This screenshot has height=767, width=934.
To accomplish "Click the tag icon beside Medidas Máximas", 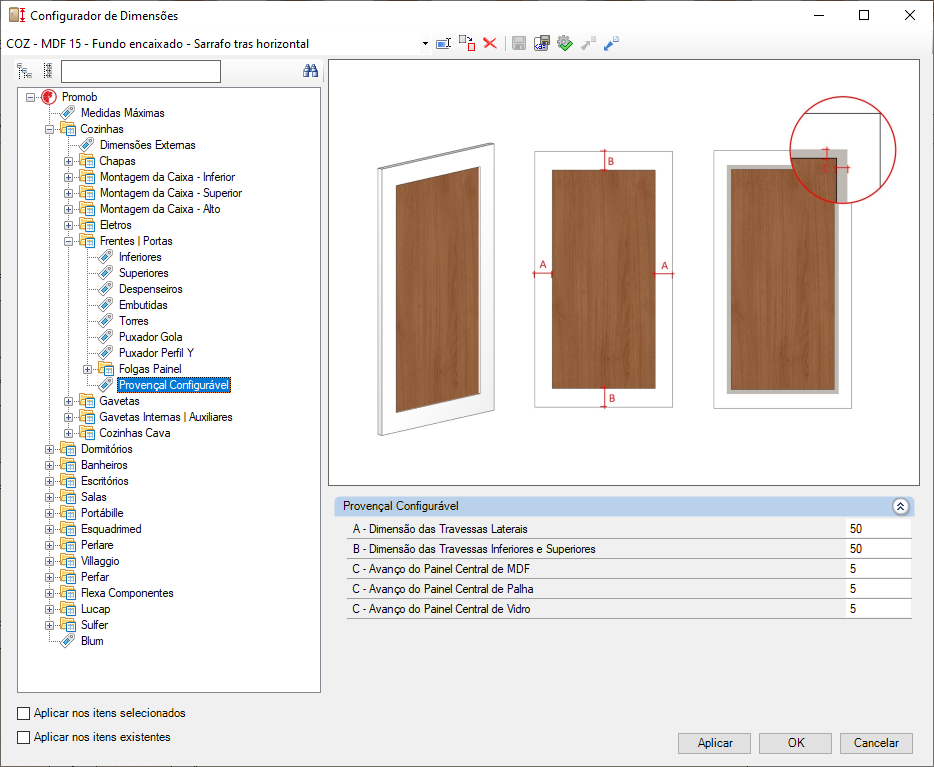I will pos(68,113).
